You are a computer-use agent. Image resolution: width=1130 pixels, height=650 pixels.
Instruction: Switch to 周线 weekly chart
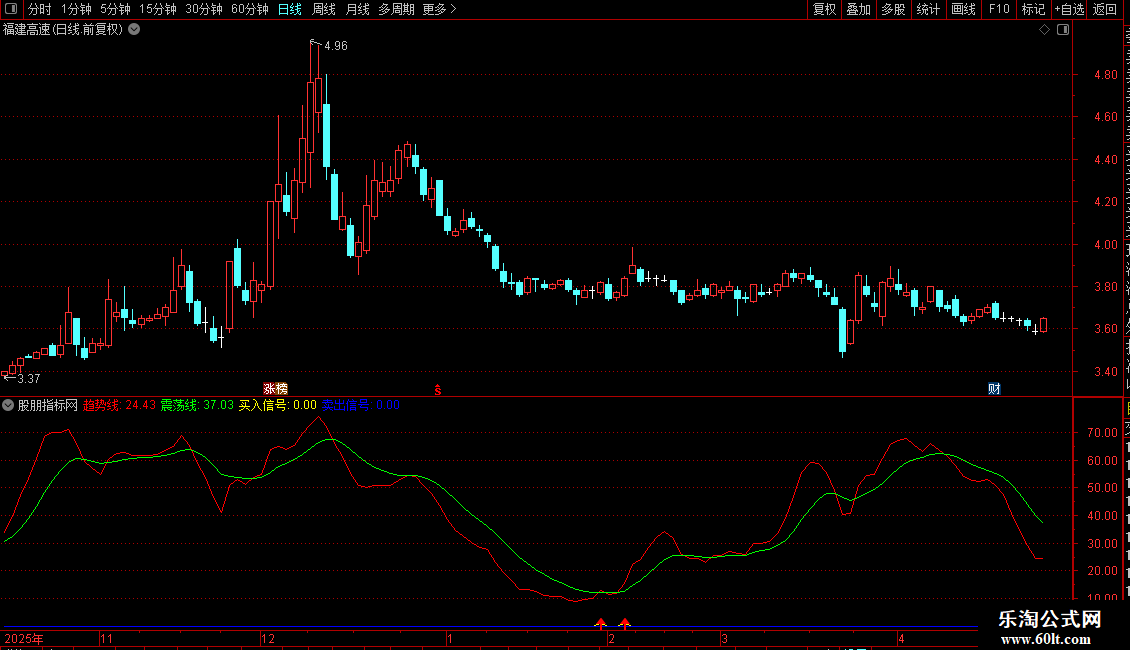tap(324, 9)
